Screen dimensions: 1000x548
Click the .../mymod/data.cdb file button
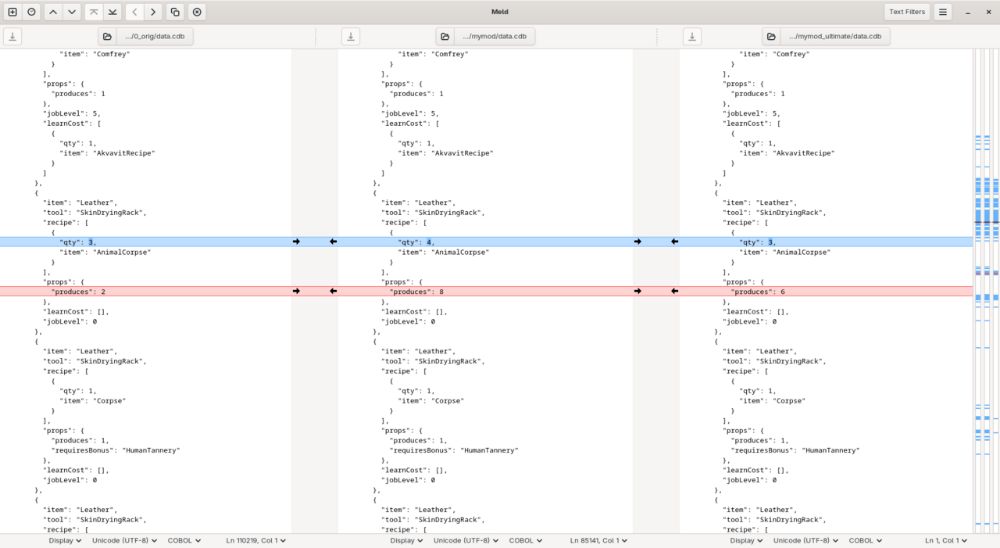(485, 36)
